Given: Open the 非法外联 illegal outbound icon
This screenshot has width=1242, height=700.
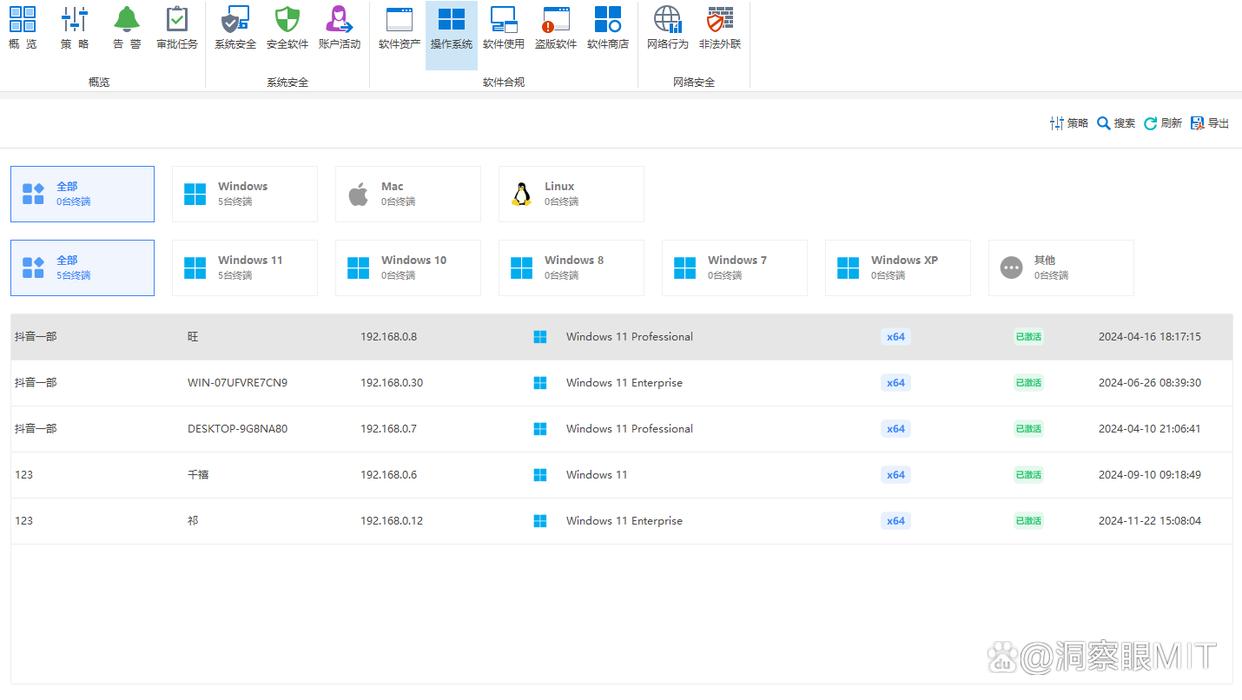Looking at the screenshot, I should 719,28.
